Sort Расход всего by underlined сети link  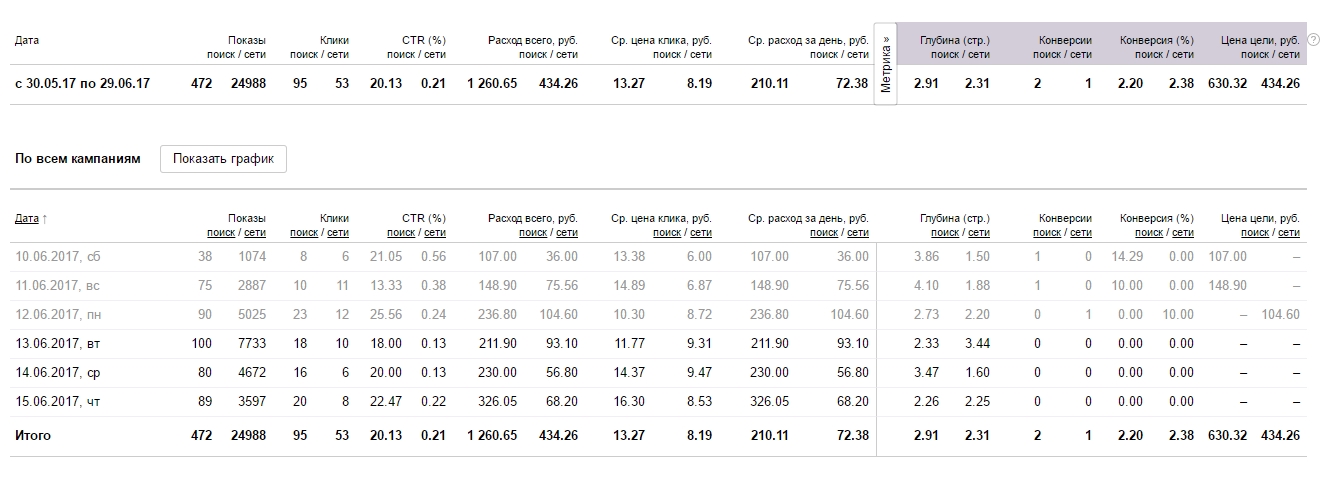tap(567, 233)
